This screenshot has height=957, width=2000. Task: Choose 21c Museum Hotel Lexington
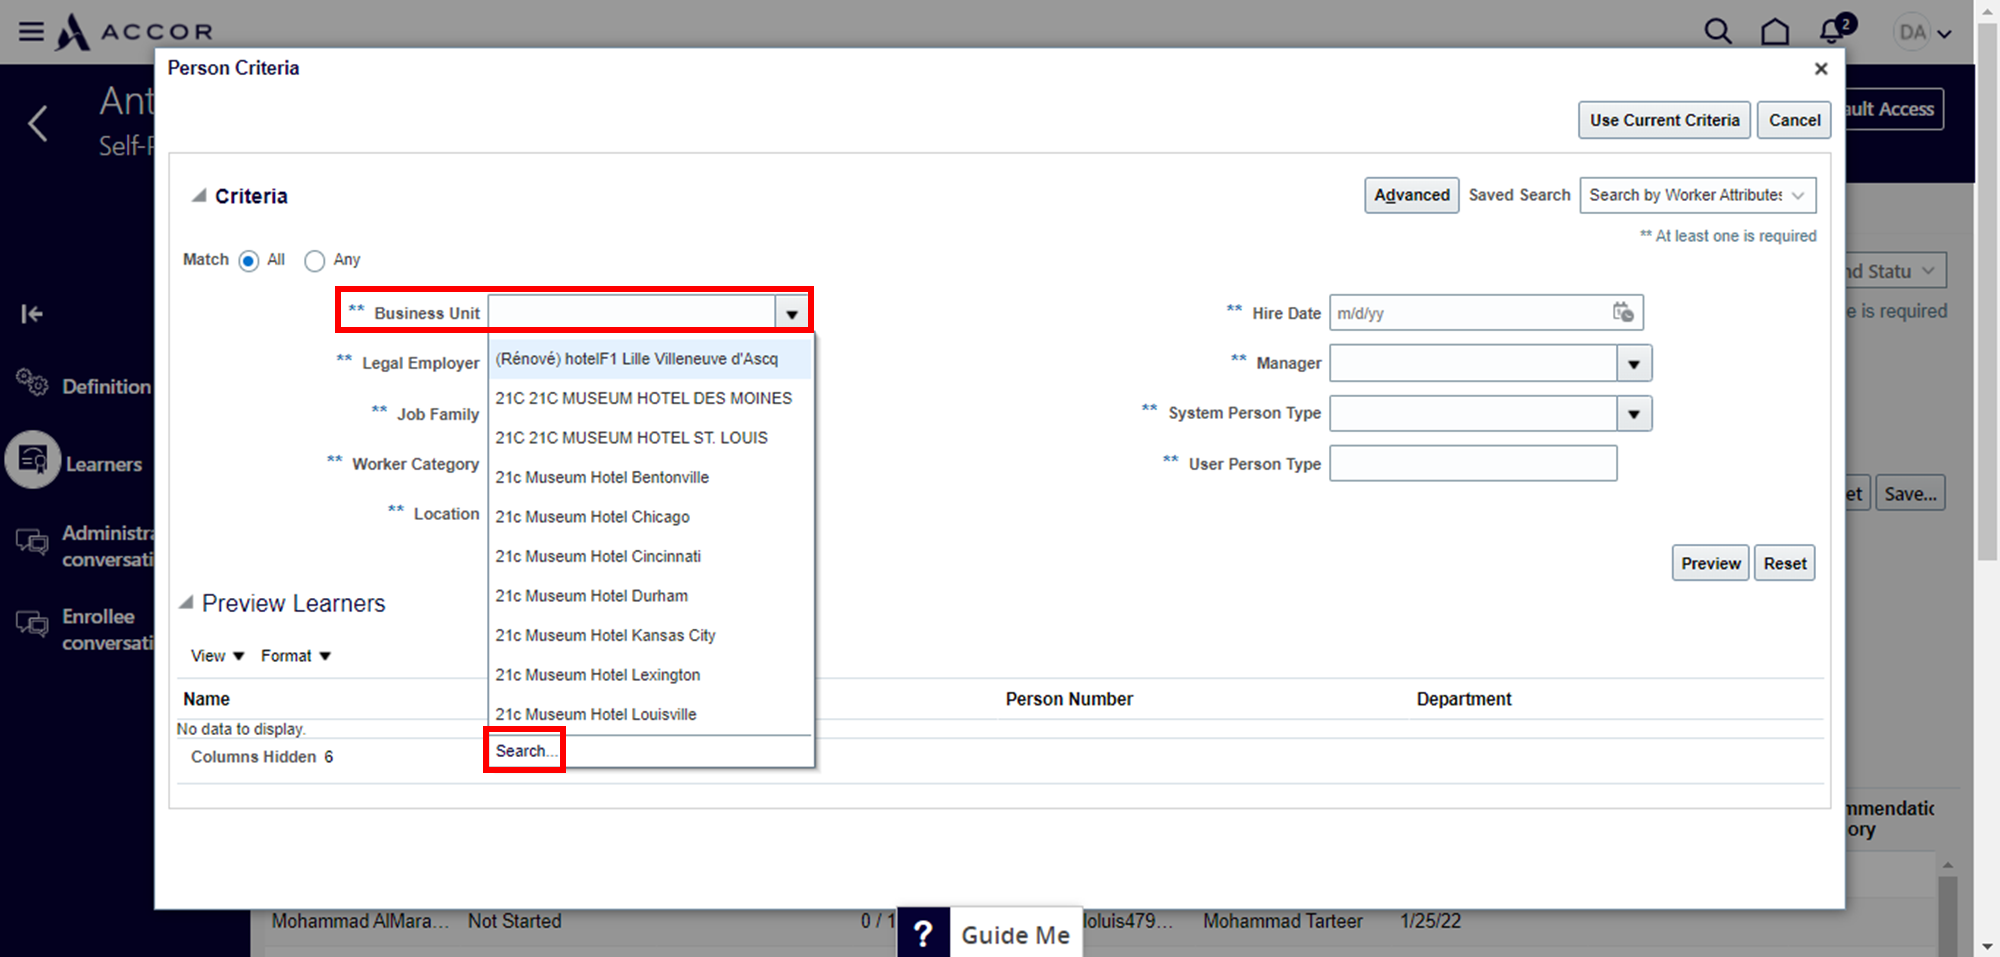pos(650,675)
